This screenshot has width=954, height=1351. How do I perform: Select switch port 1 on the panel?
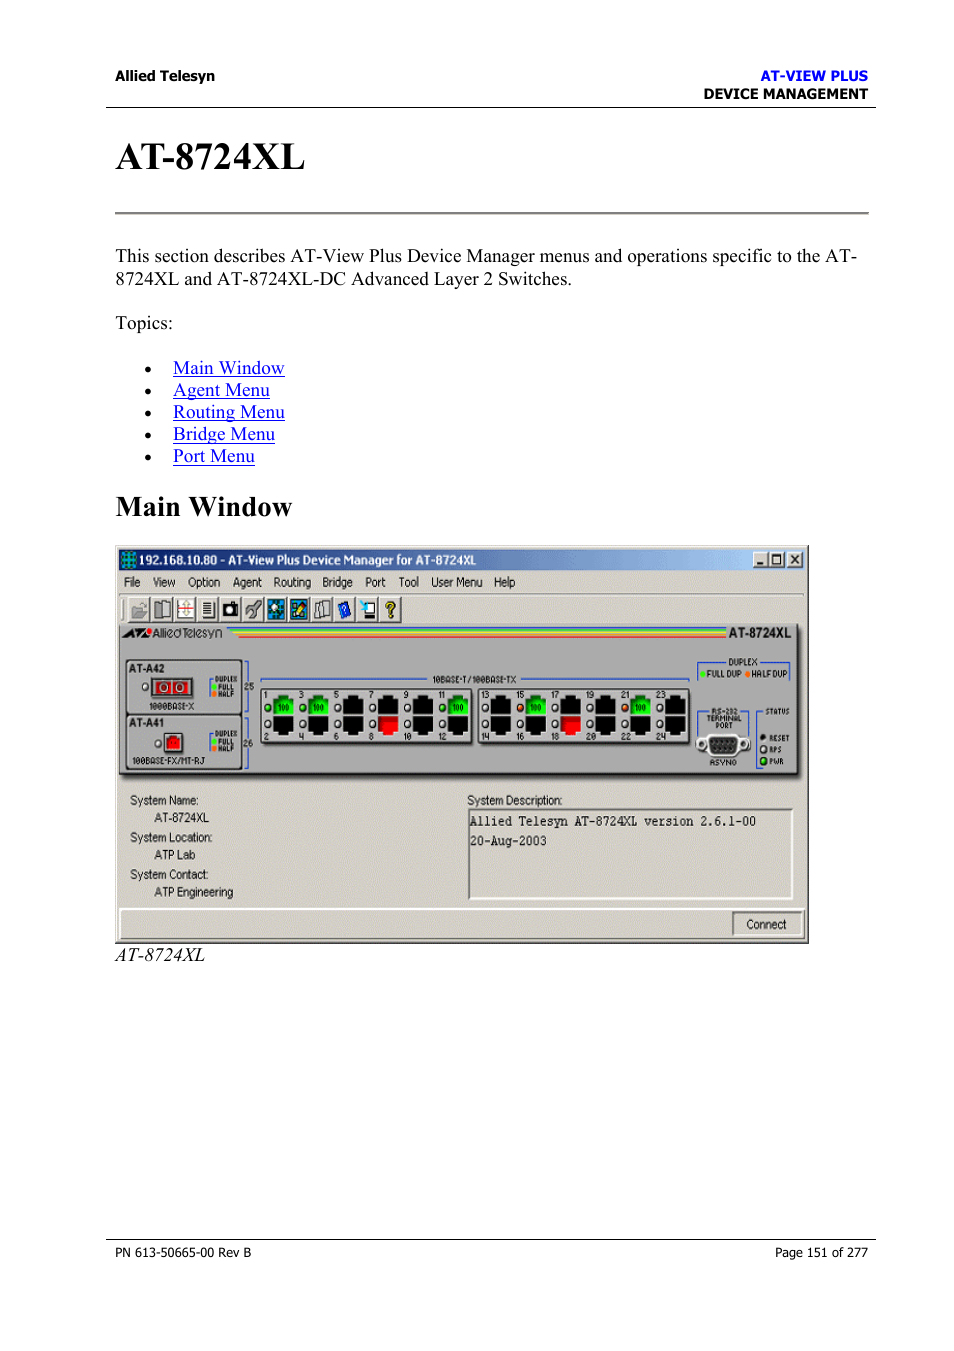(283, 705)
